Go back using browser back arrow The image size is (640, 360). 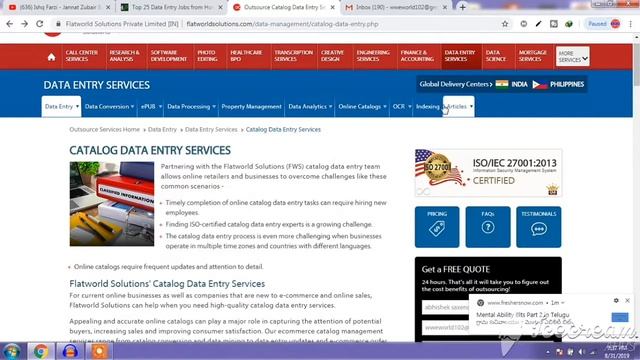10,24
